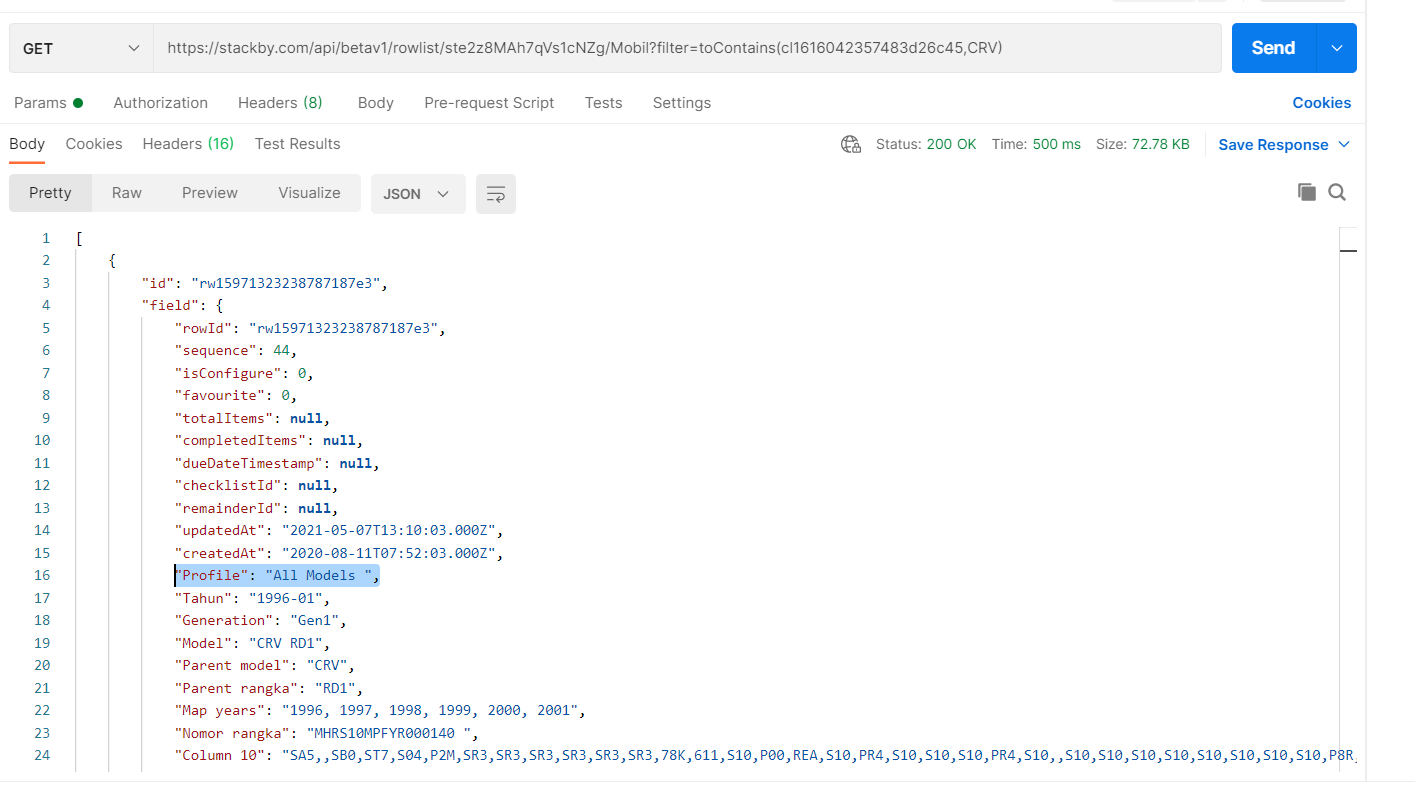
Task: Expand the Save Response dropdown
Action: pyautogui.click(x=1344, y=144)
